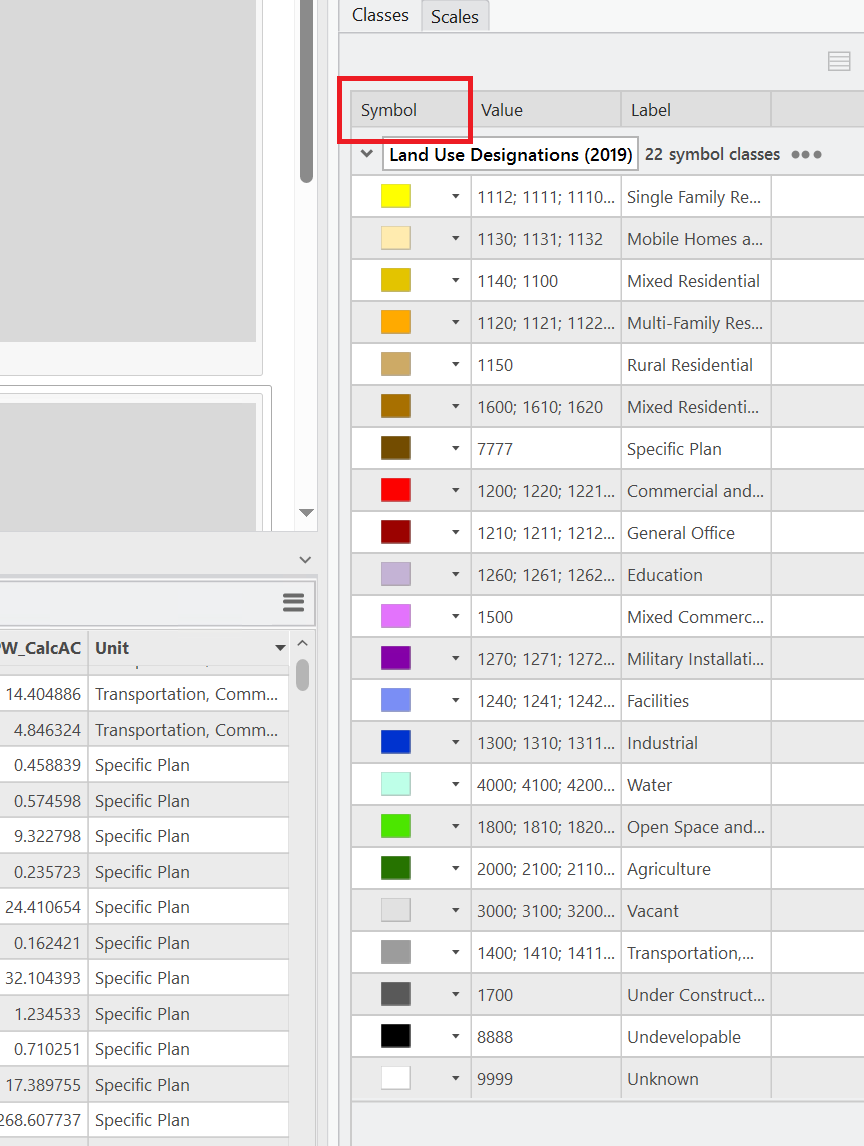
Task: Click the Value column header
Action: click(501, 108)
